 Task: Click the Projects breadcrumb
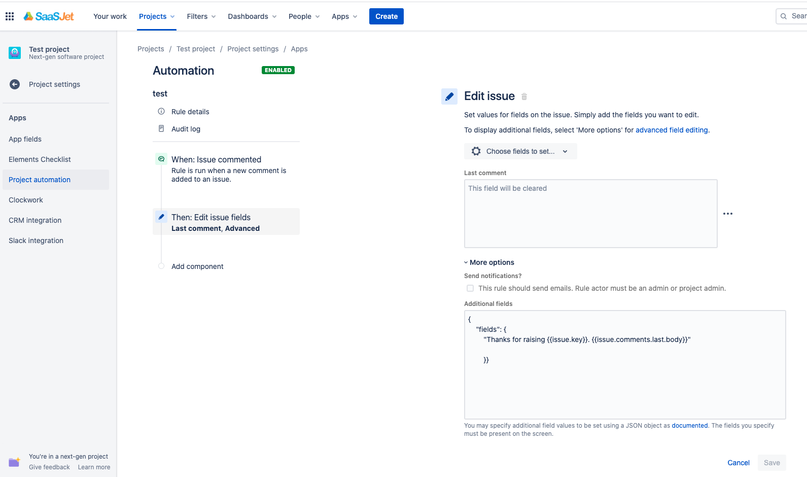[151, 49]
